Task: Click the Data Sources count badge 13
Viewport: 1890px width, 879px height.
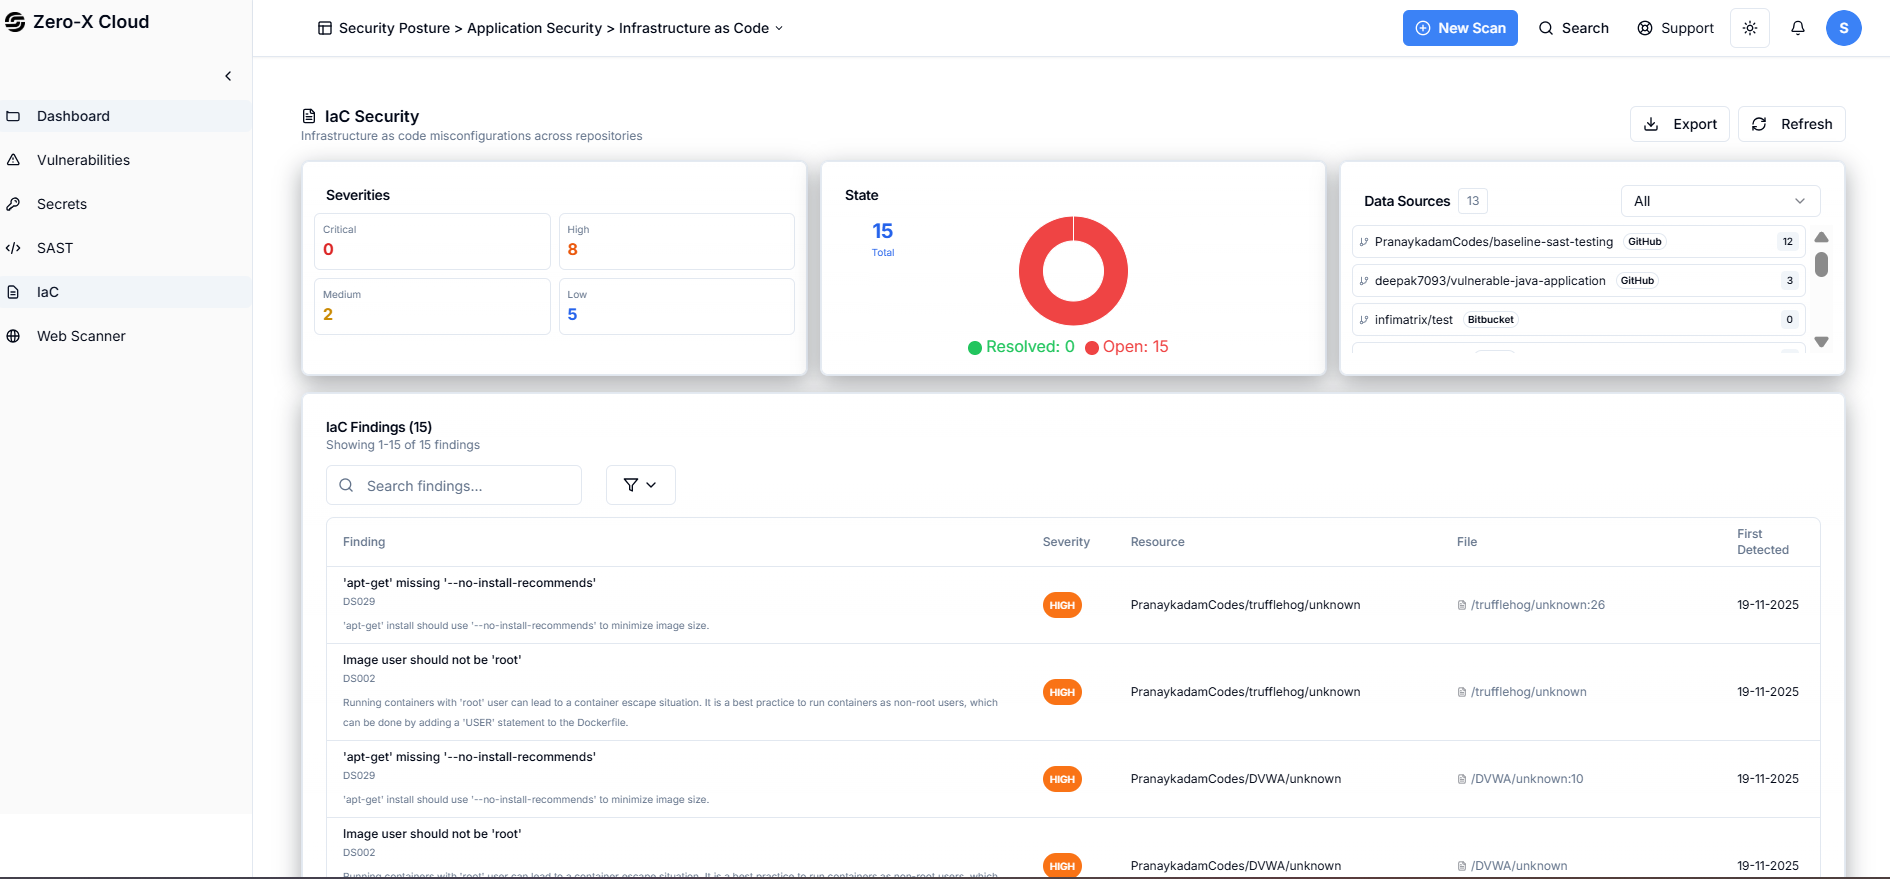Action: pyautogui.click(x=1473, y=201)
